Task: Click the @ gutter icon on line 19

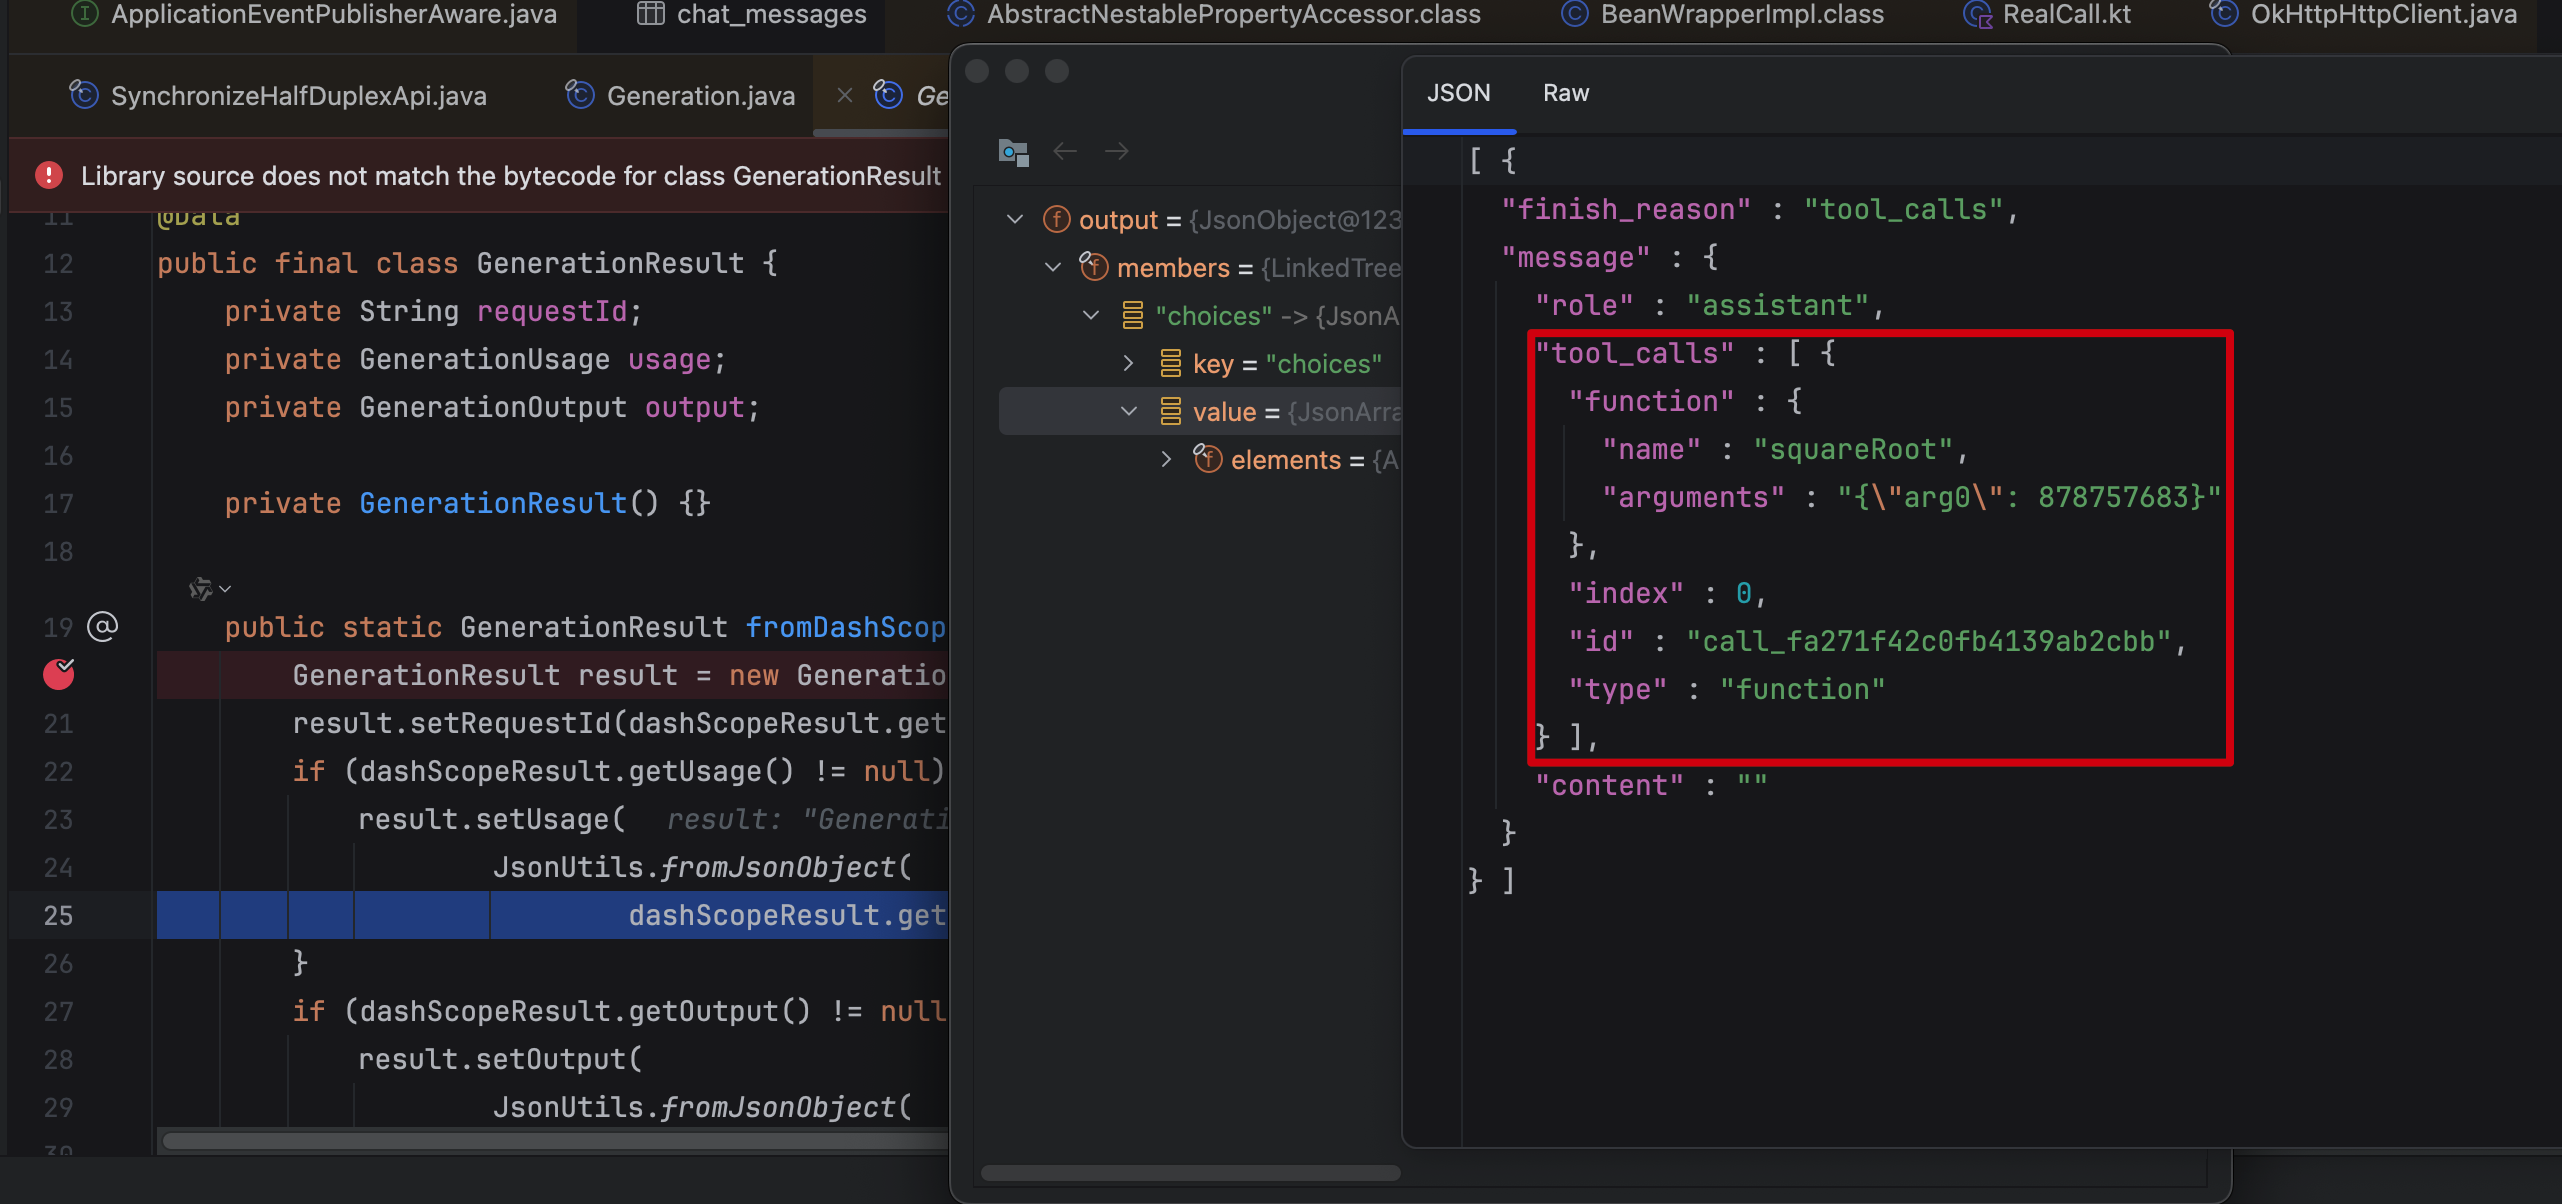Action: click(102, 627)
